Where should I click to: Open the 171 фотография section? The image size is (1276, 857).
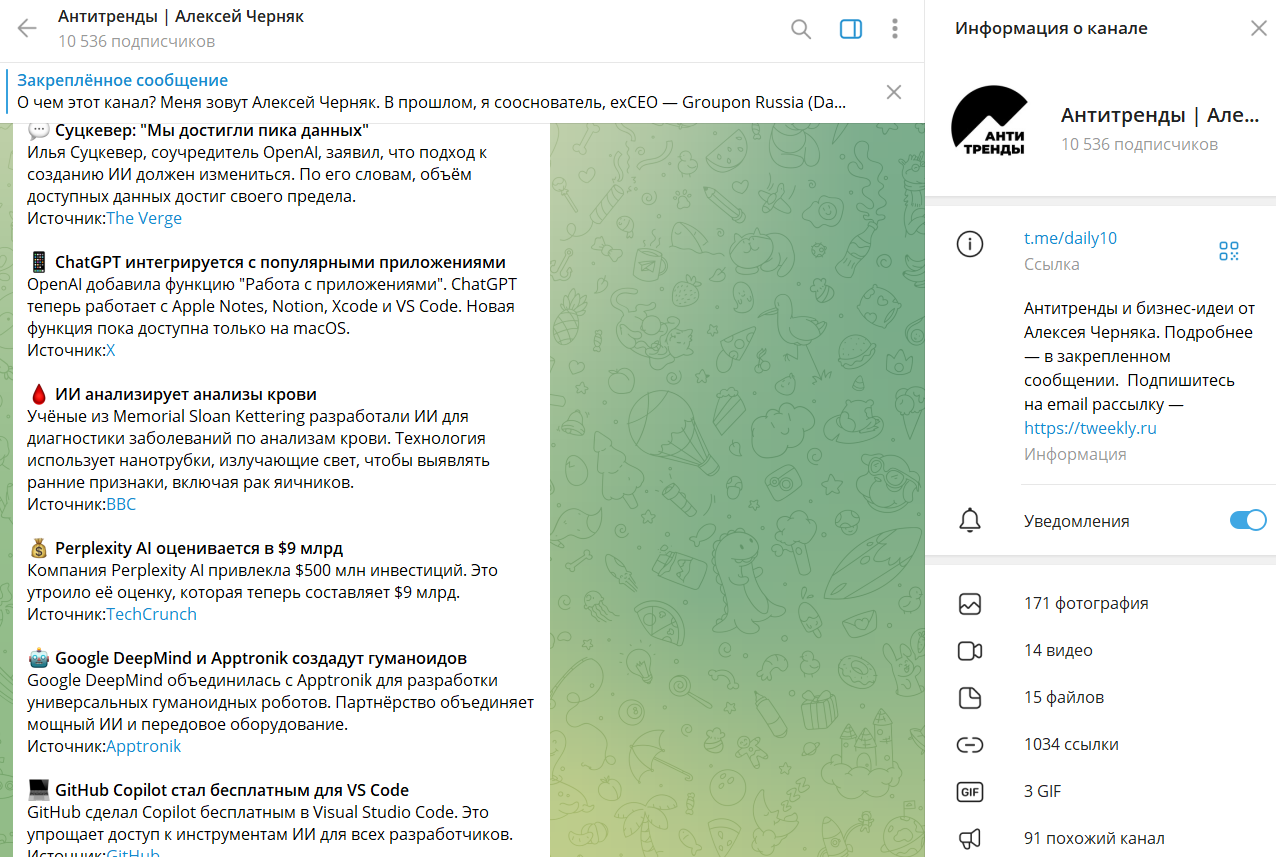tap(1100, 604)
